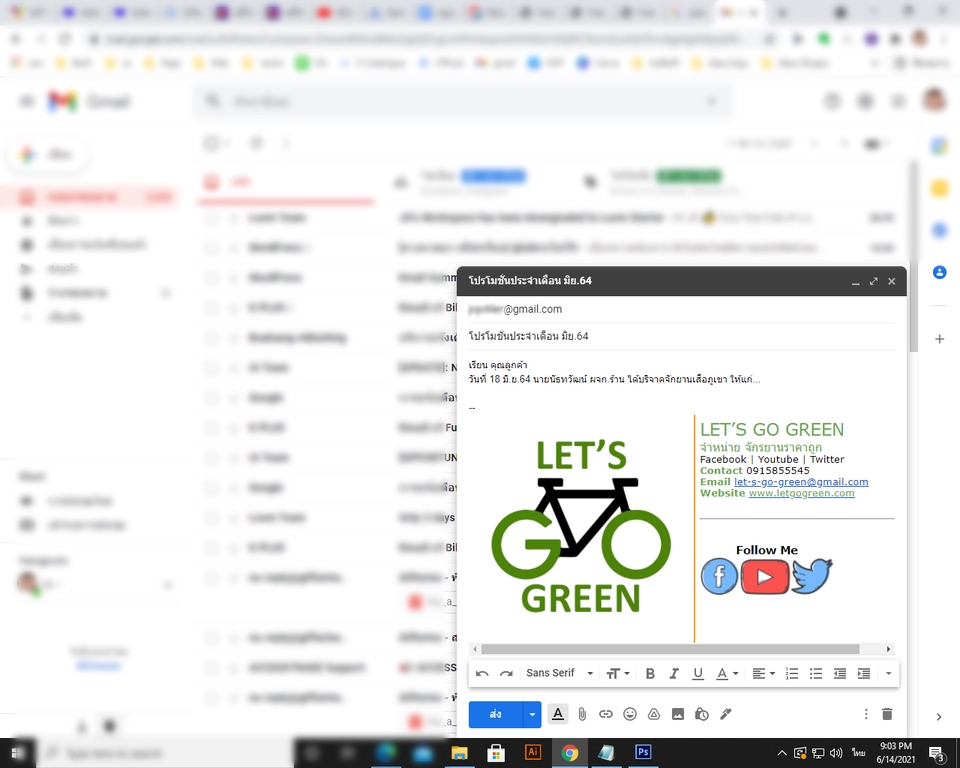
Task: Open the let-s-go-green@gmail.com email link
Action: (x=801, y=482)
